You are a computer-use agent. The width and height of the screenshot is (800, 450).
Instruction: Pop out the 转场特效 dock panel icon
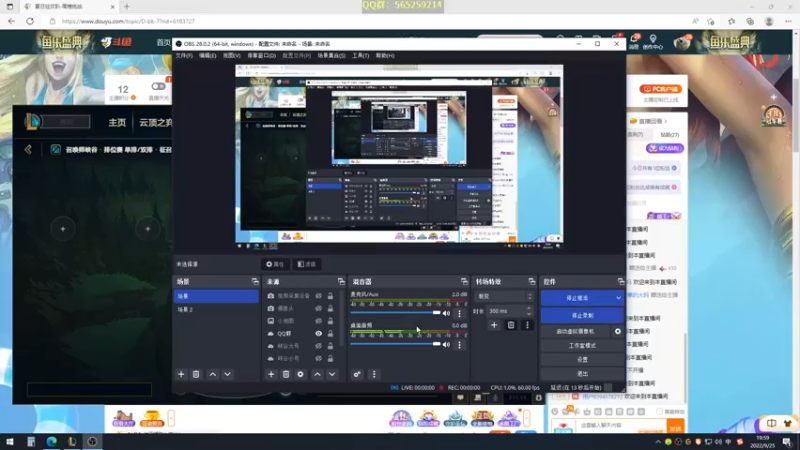[532, 282]
